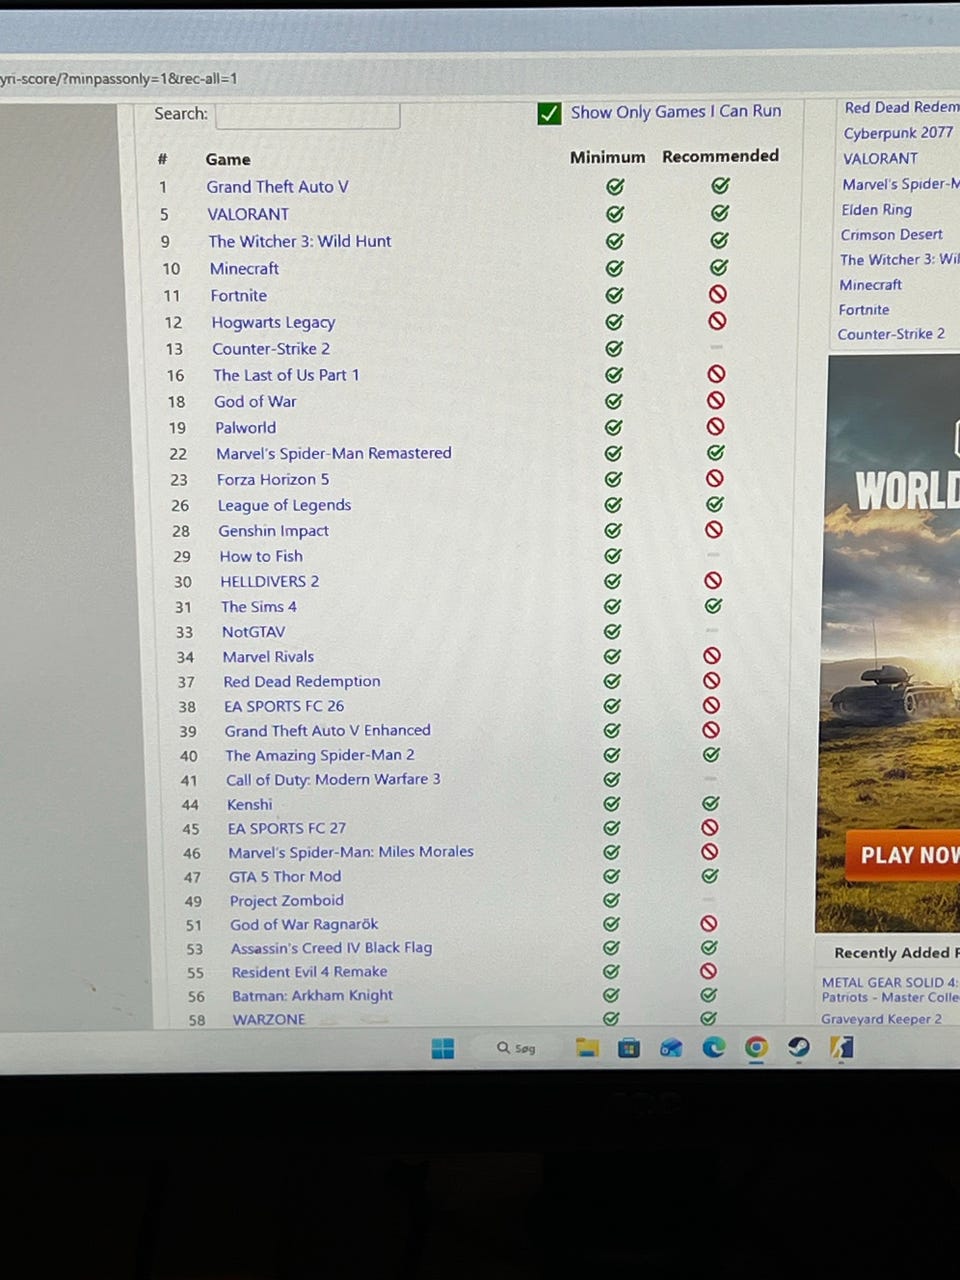Click the Grand Theft Auto V minimum checkmark icon

tap(615, 186)
